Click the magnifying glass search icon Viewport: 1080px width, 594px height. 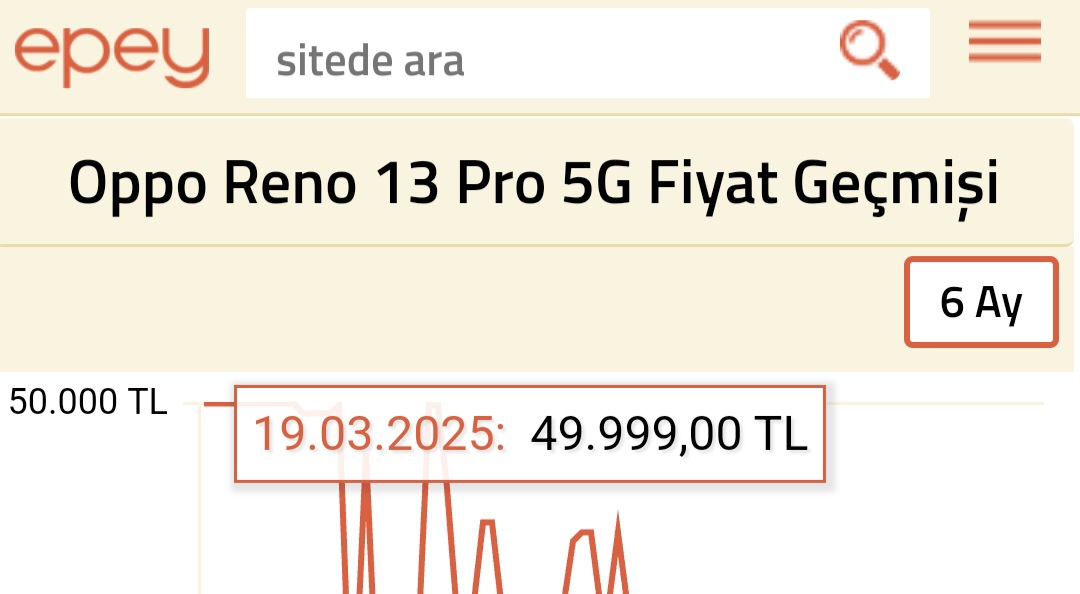(x=870, y=50)
